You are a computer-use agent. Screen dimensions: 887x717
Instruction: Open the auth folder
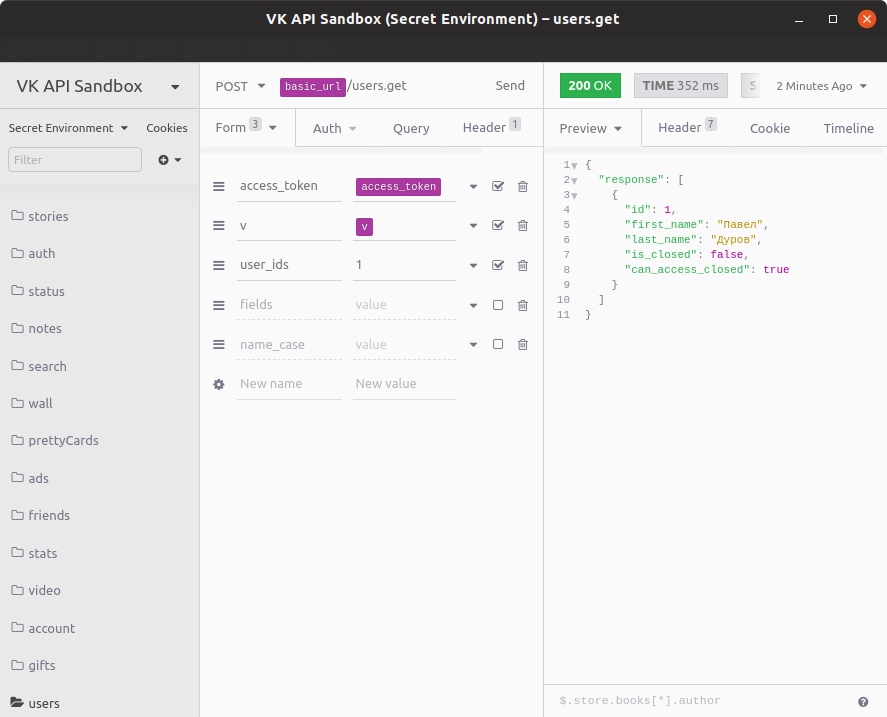[x=33, y=253]
